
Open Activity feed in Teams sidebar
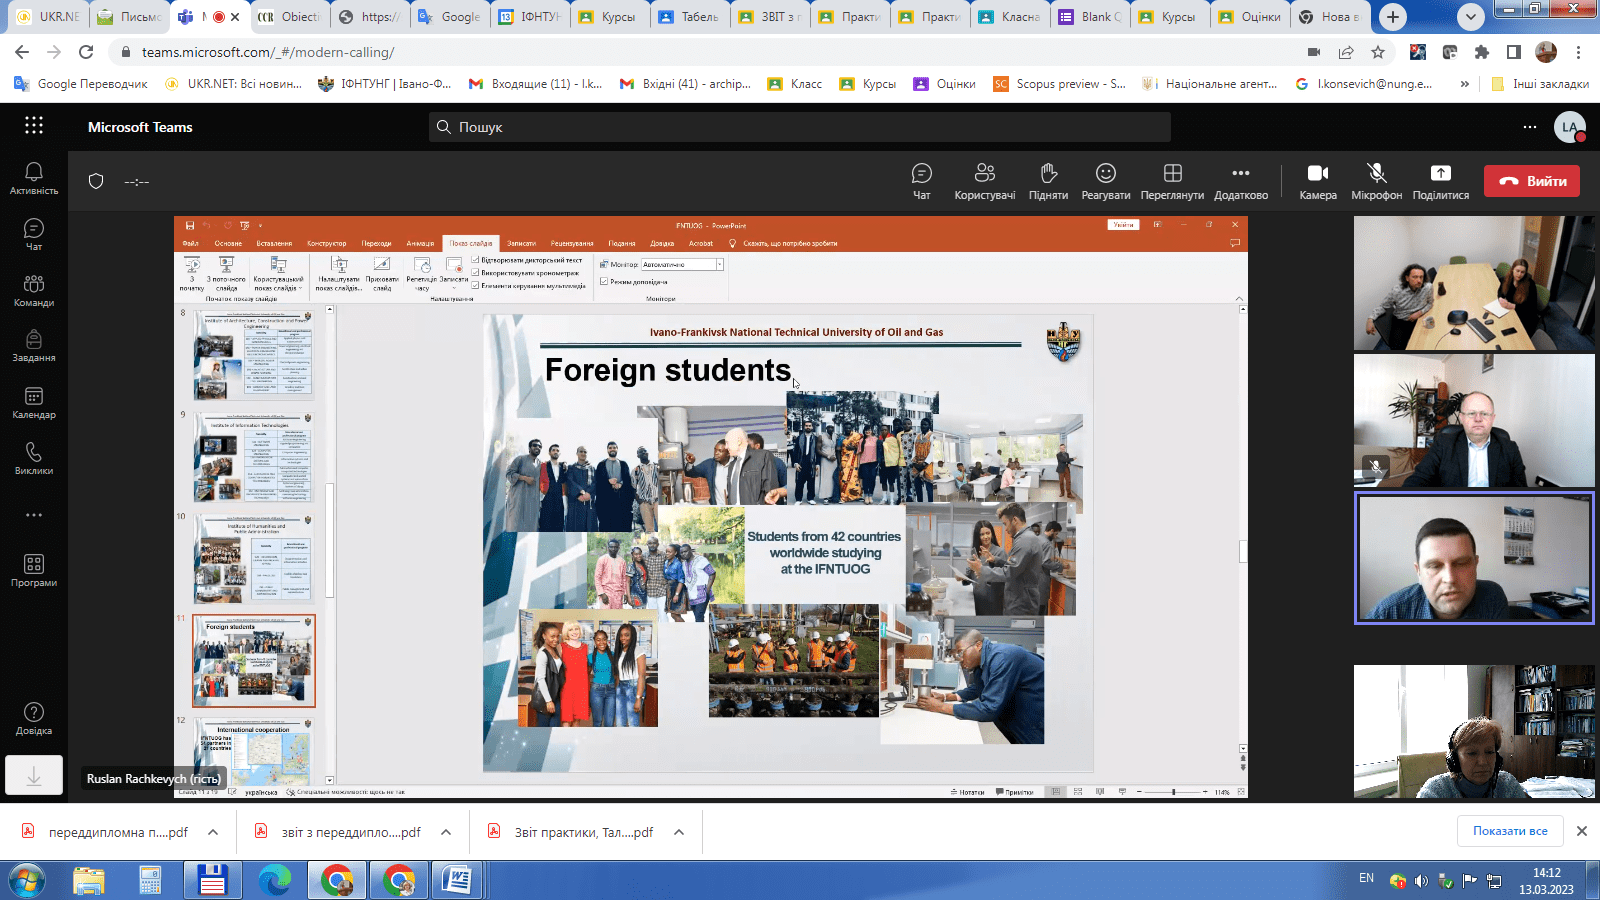[34, 178]
